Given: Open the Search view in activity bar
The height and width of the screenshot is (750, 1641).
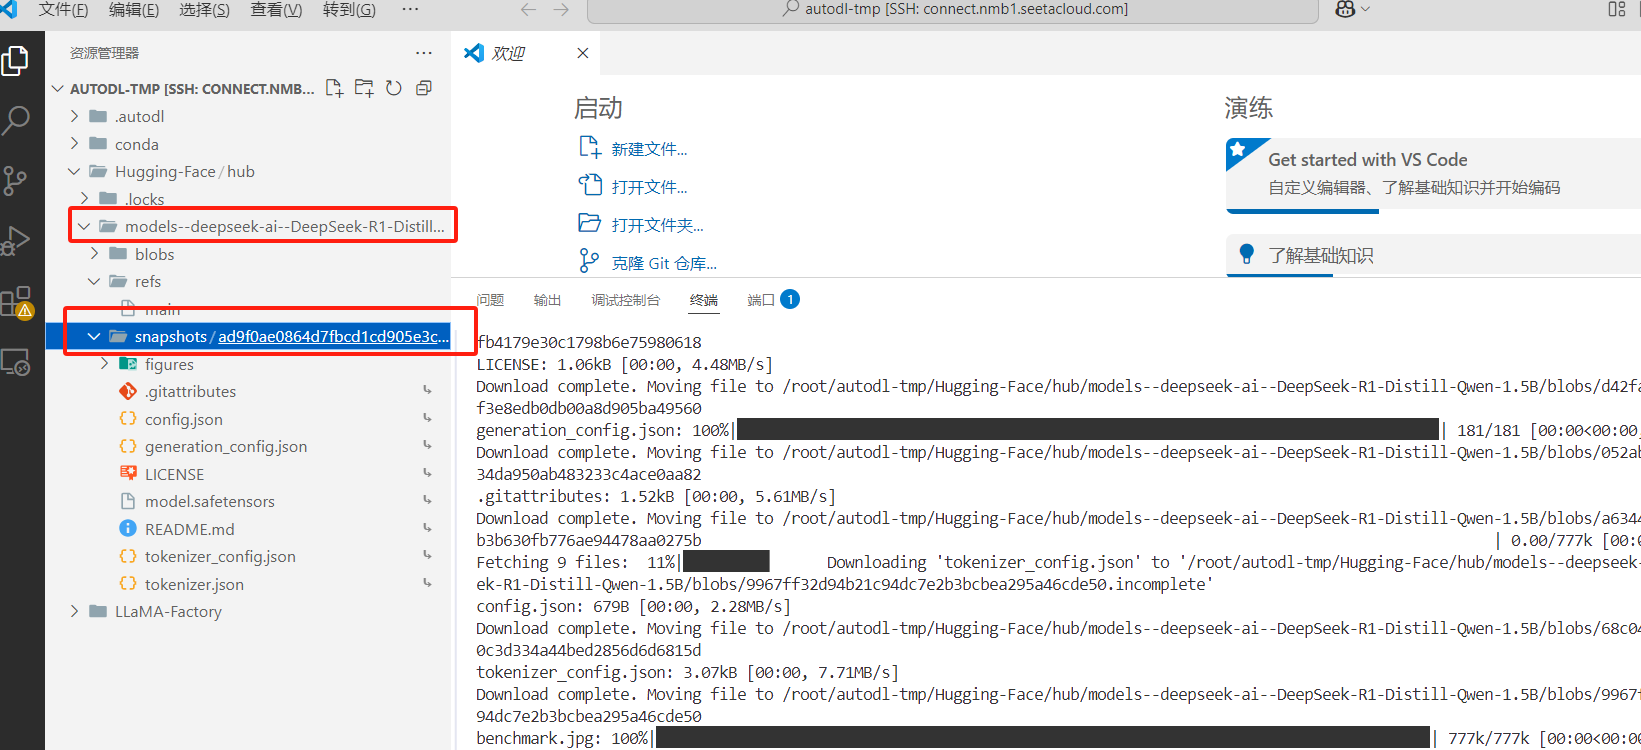Looking at the screenshot, I should (x=16, y=120).
